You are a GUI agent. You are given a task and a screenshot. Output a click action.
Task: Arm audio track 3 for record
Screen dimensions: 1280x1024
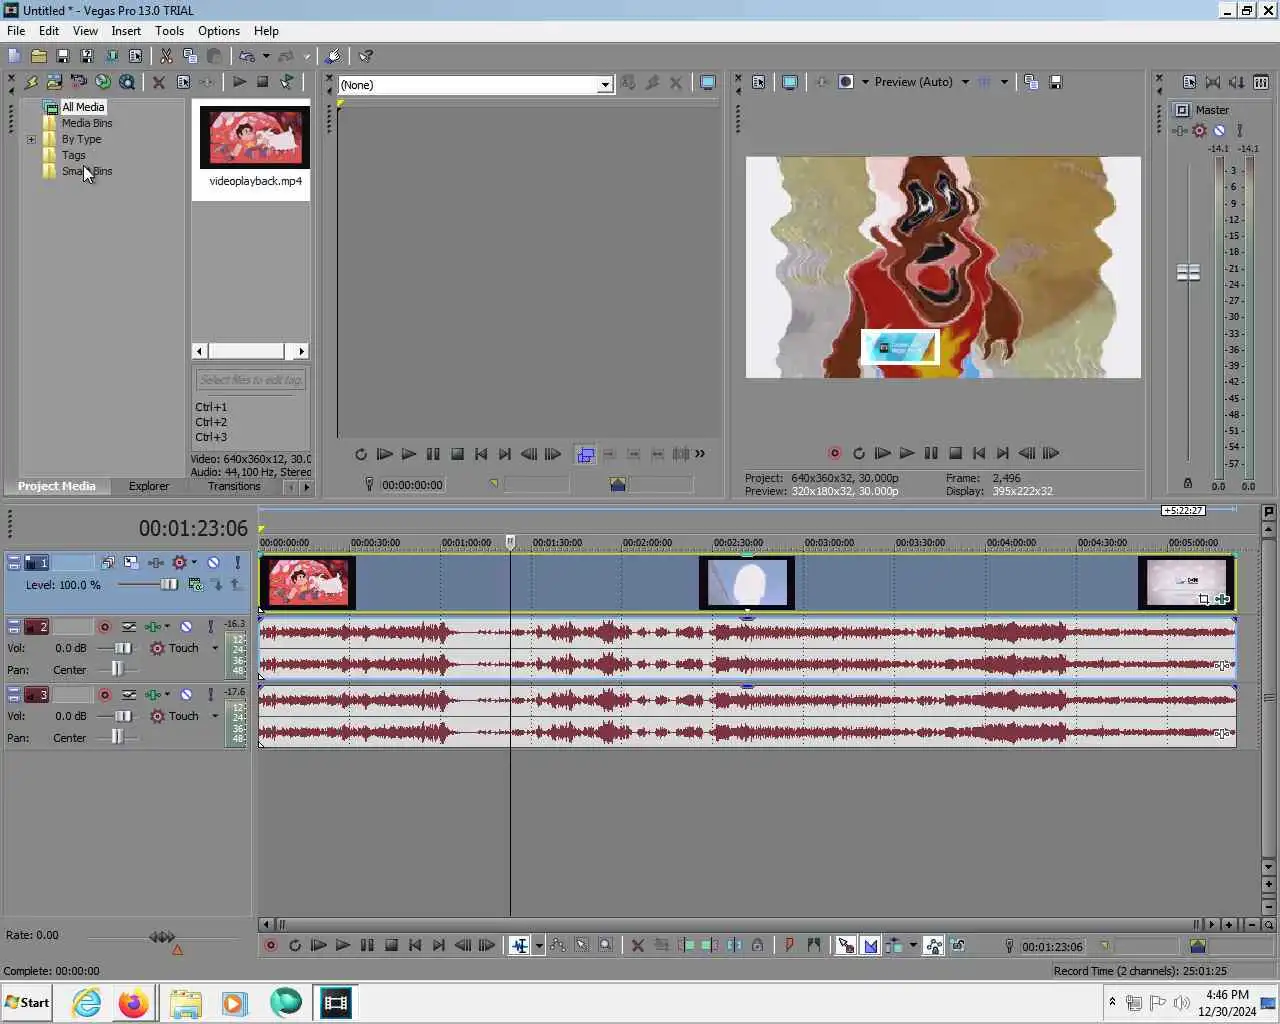pyautogui.click(x=104, y=695)
